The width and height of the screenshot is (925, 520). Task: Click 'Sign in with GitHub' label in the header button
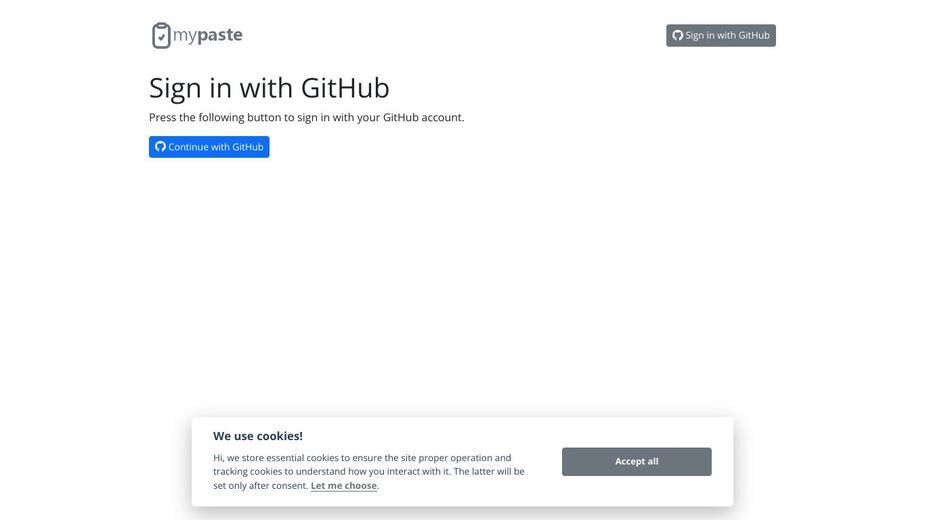point(727,35)
